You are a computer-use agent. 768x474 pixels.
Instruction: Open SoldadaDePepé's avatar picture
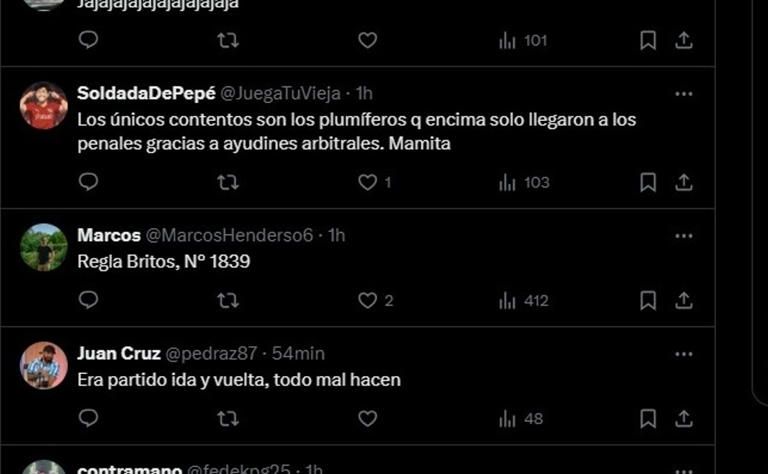point(44,106)
